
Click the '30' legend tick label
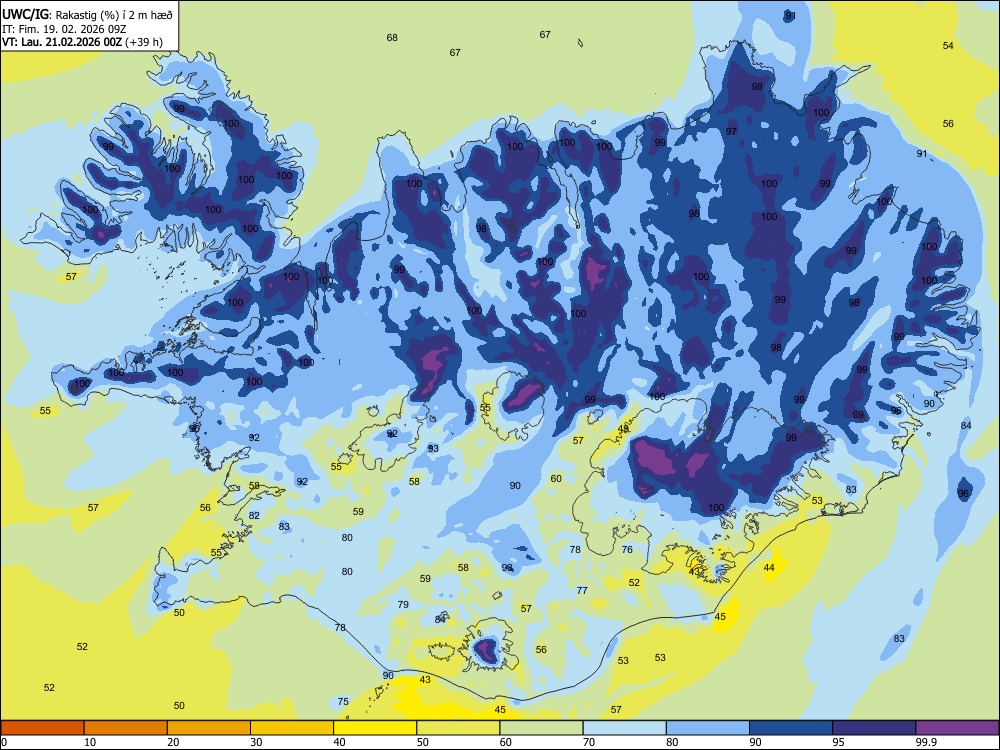[x=256, y=742]
